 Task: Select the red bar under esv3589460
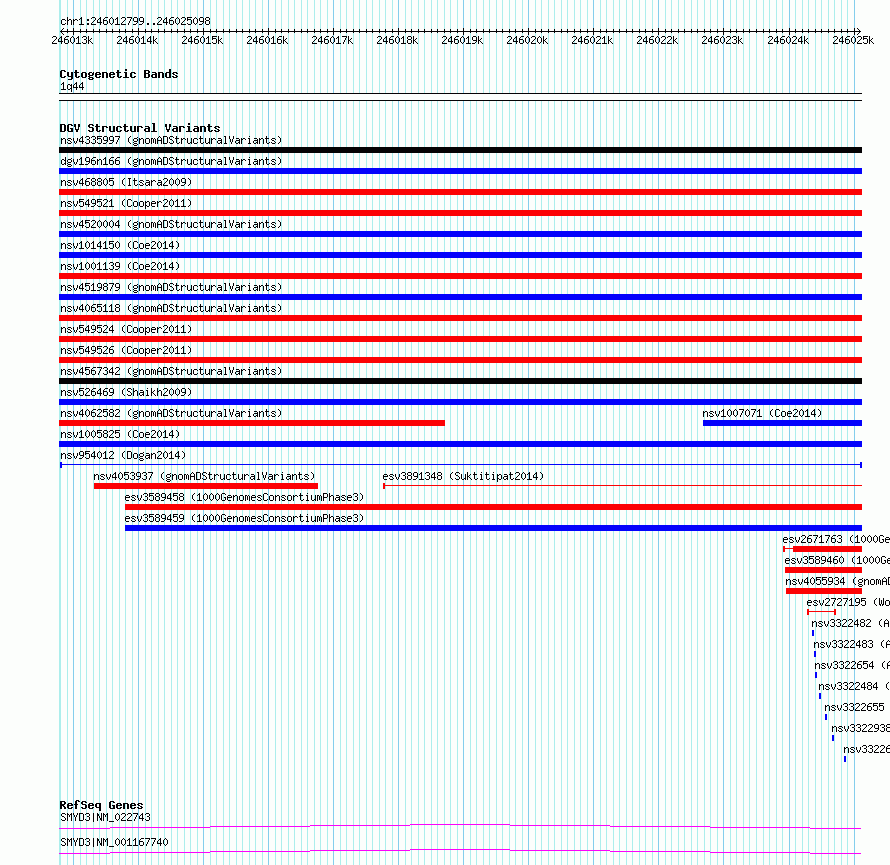coord(824,570)
